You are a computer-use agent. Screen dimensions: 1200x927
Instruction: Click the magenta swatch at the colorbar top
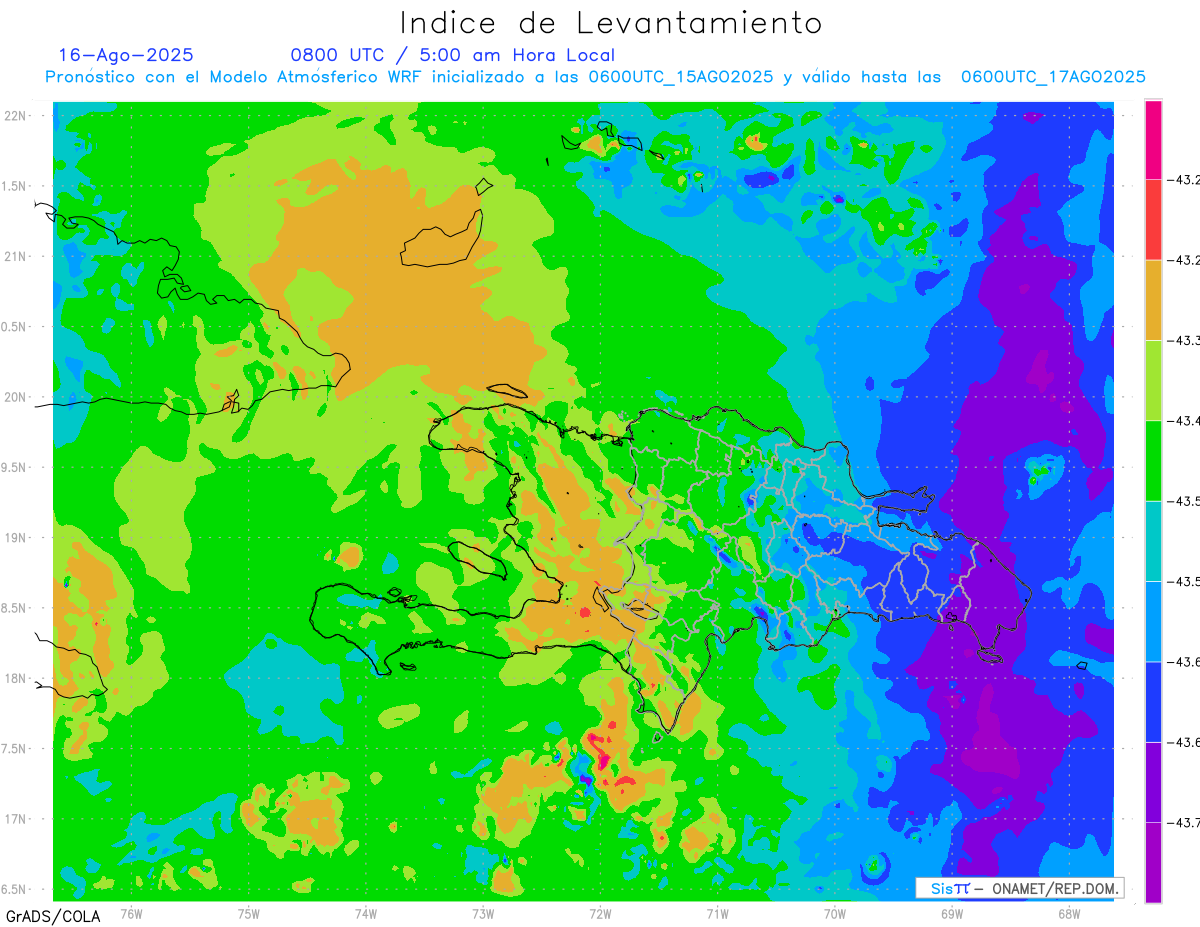pos(1153,140)
